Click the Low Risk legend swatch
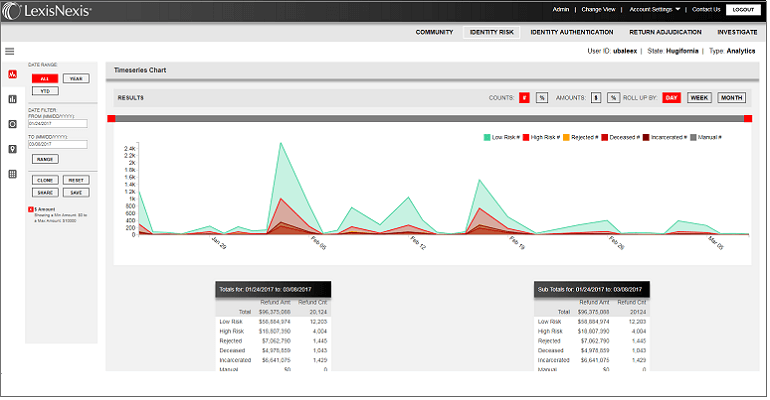The width and height of the screenshot is (770, 400). 487,137
